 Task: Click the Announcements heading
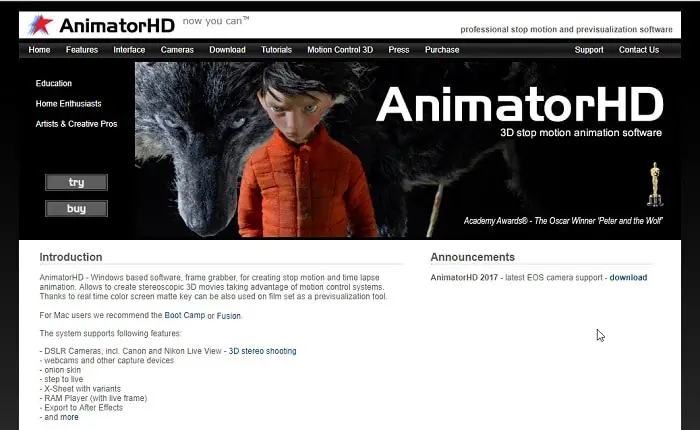click(x=472, y=257)
